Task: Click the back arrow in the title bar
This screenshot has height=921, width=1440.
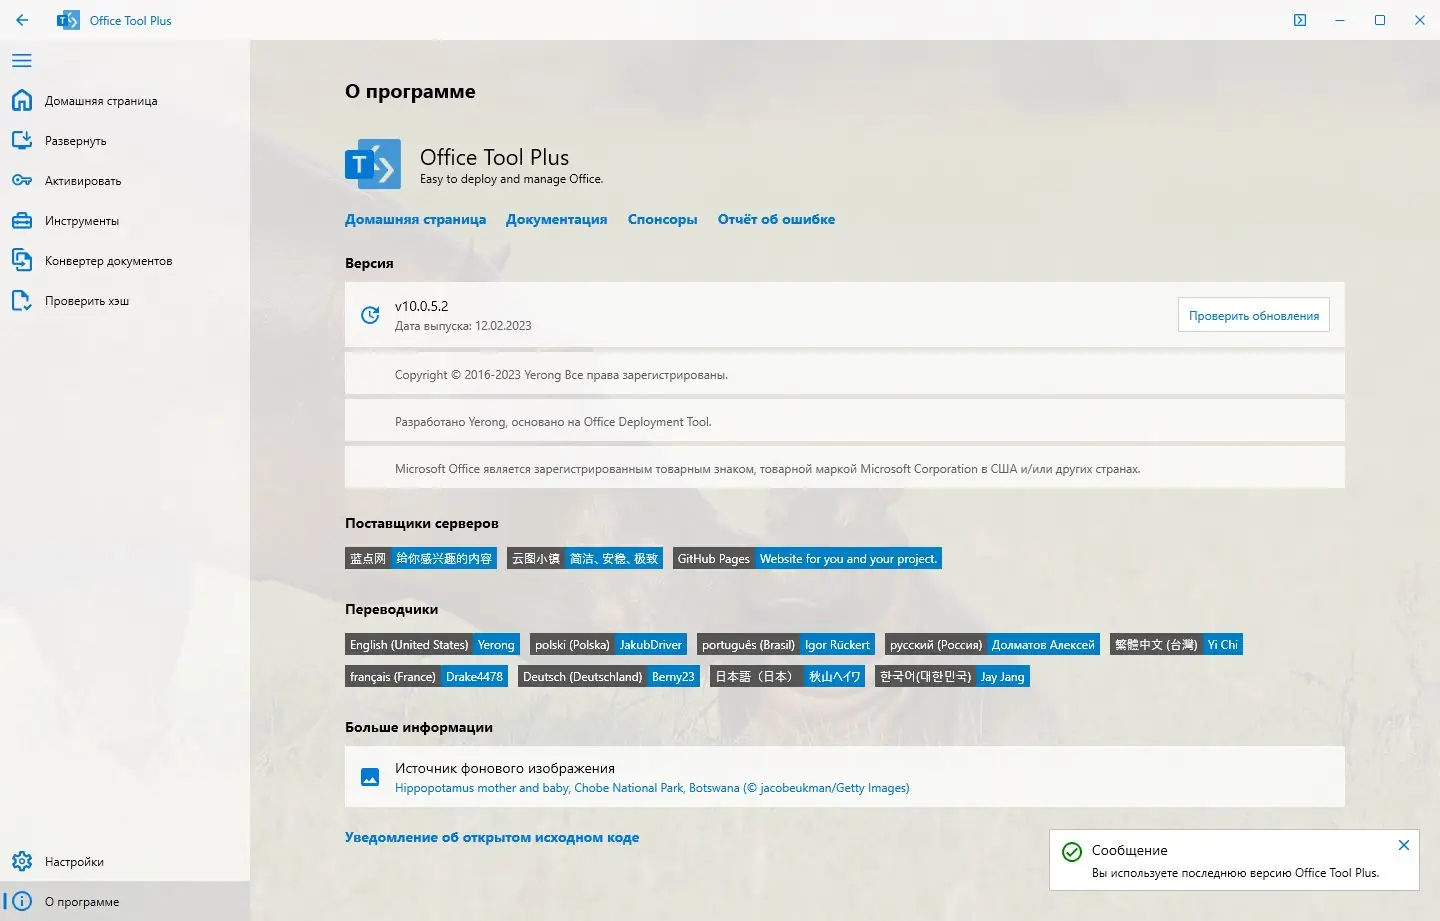Action: click(22, 20)
